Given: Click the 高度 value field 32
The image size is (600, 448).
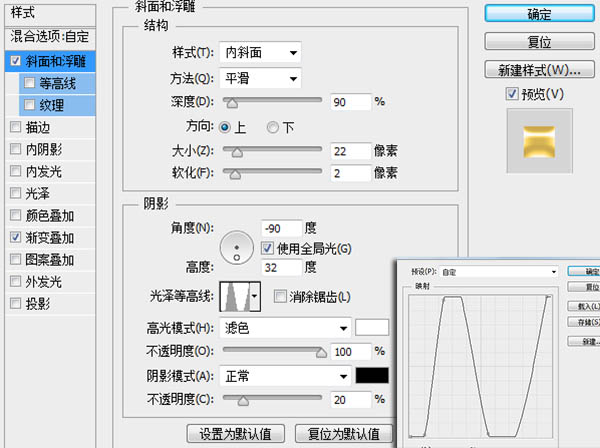Looking at the screenshot, I should coord(282,267).
